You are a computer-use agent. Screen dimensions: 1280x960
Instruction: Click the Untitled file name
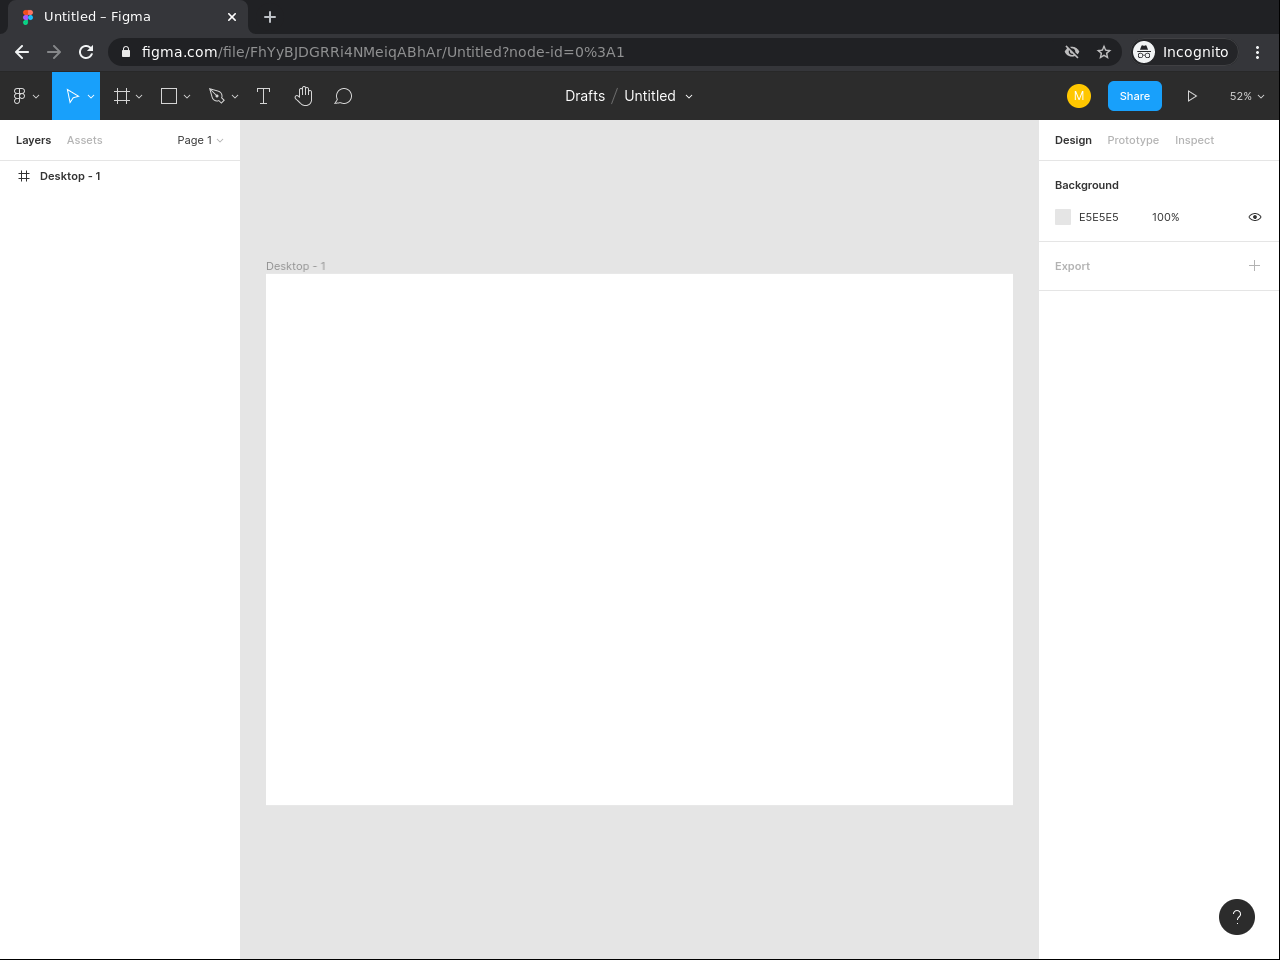650,96
